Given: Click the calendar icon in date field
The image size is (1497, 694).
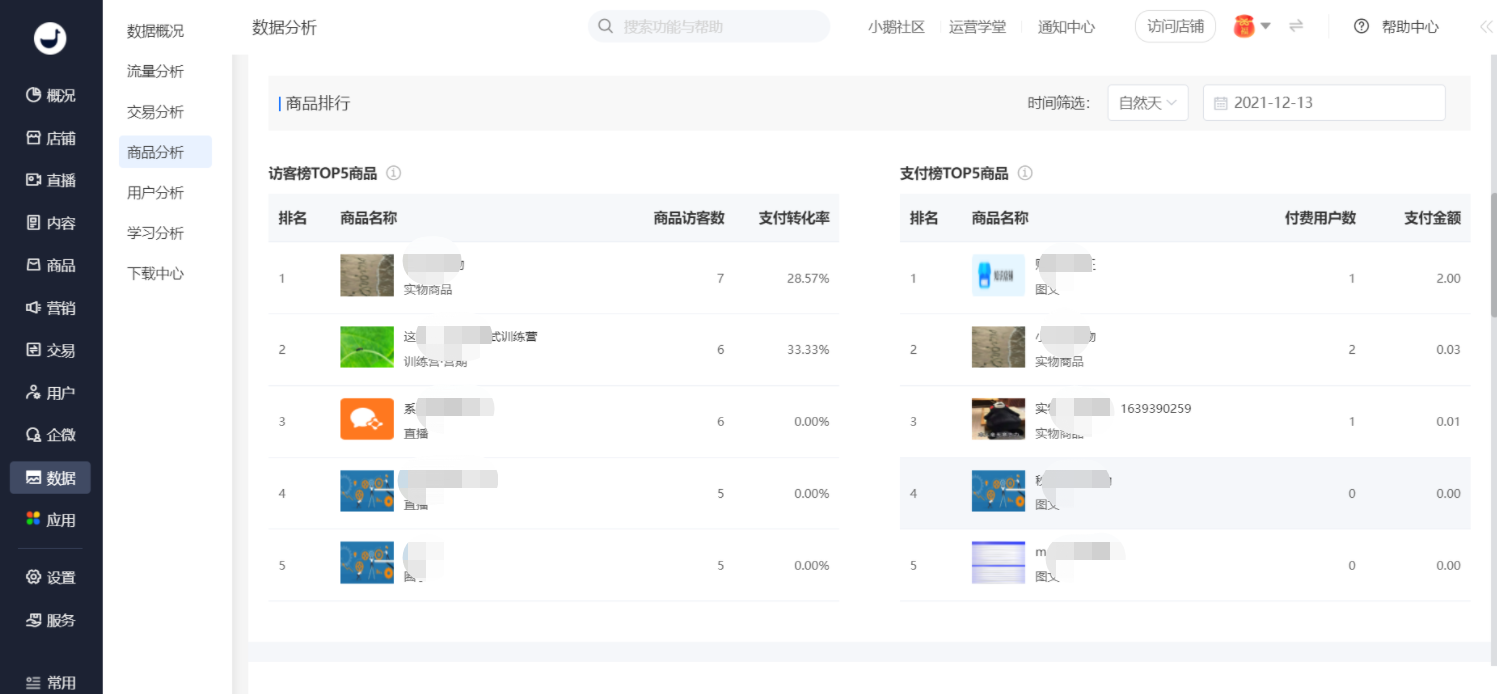Looking at the screenshot, I should [x=1221, y=103].
